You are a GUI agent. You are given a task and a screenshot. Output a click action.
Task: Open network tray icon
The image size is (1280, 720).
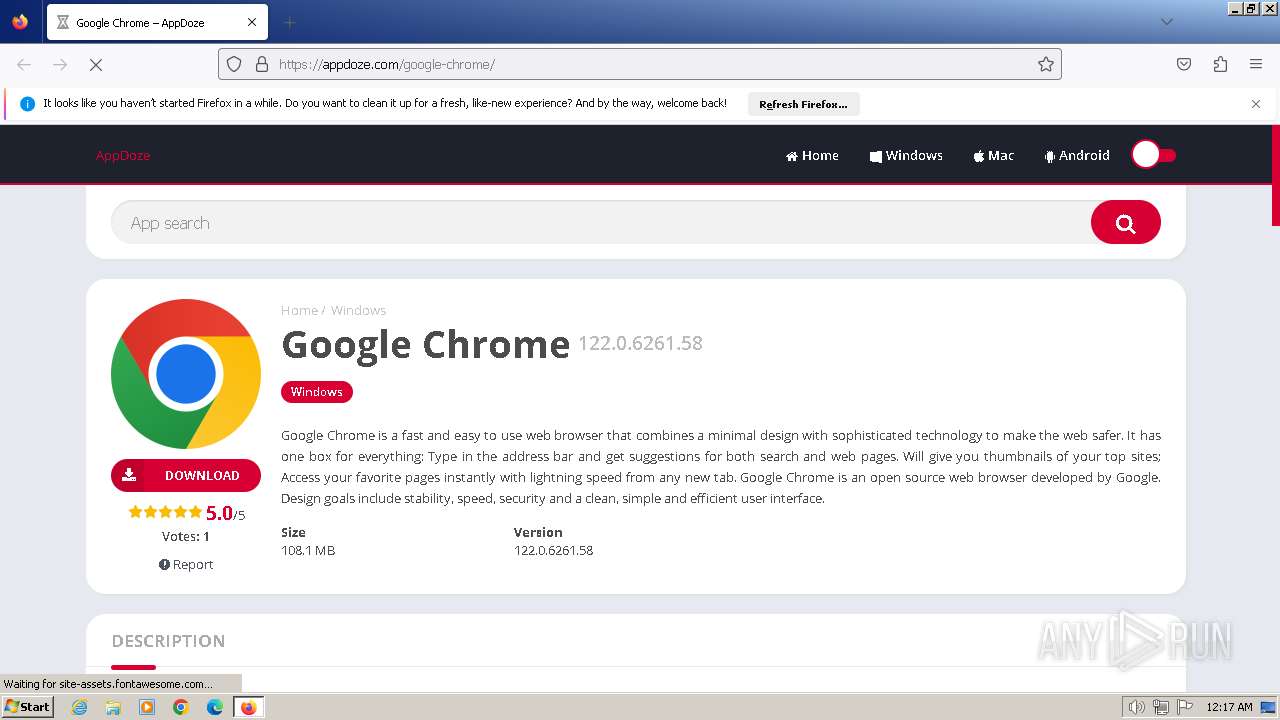tap(1160, 707)
